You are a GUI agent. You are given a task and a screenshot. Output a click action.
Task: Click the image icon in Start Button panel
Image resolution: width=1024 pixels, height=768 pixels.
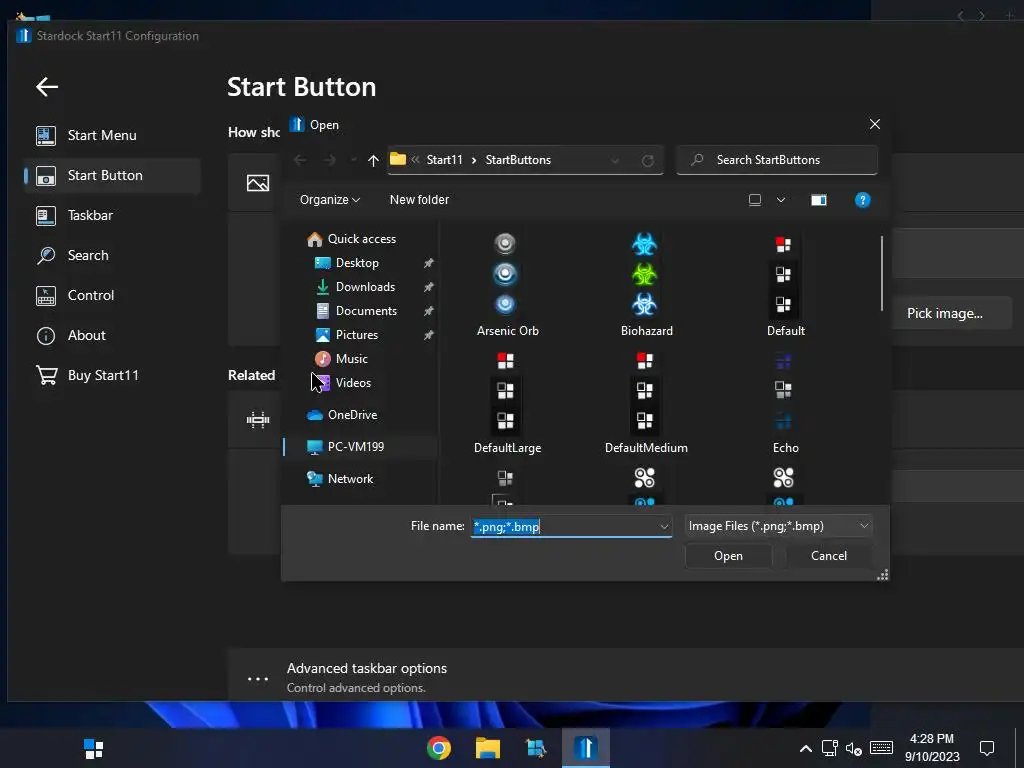pos(258,183)
